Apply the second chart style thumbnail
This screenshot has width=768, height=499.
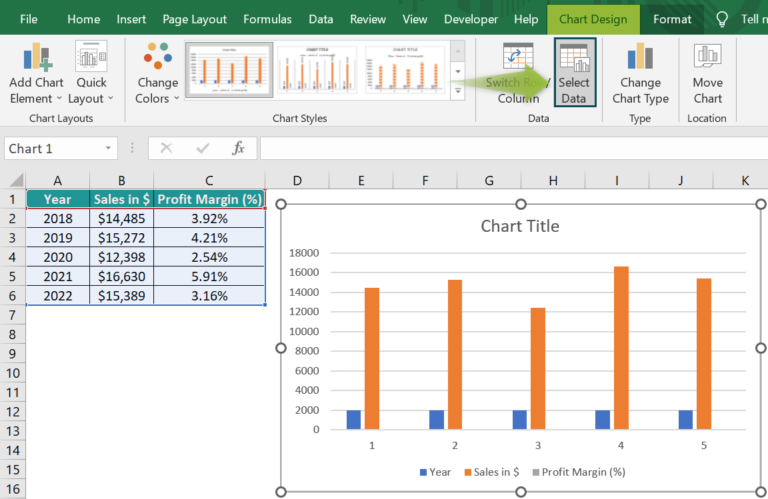coord(317,70)
